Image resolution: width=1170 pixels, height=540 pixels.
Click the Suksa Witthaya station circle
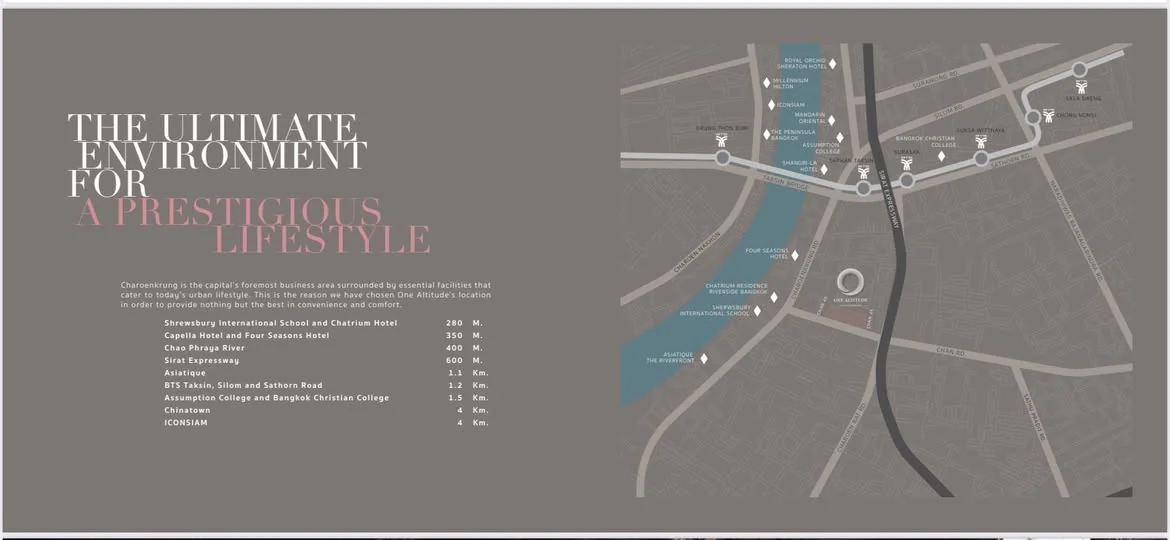point(980,158)
